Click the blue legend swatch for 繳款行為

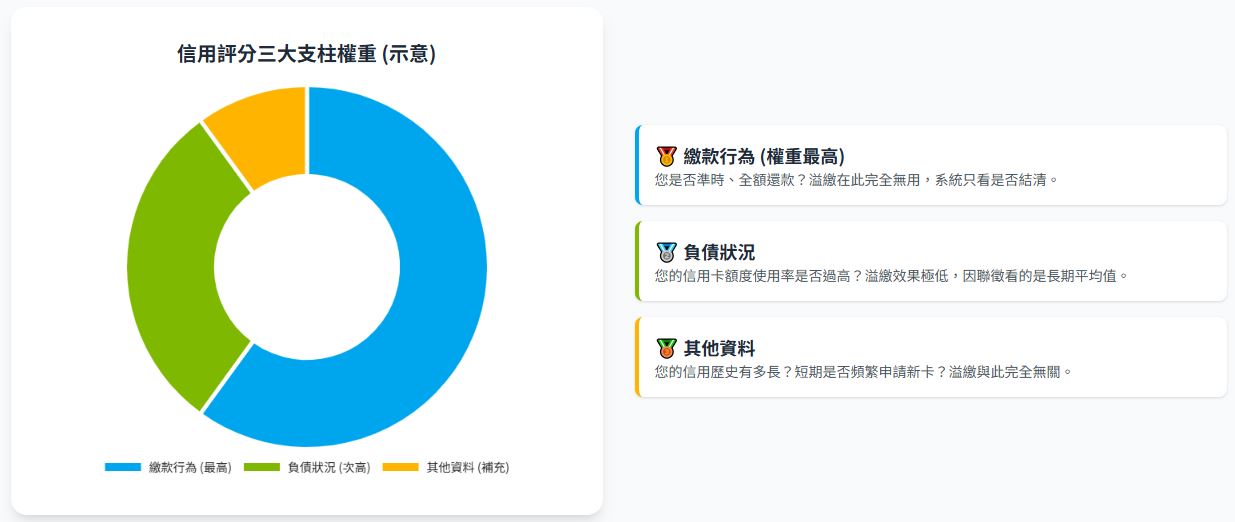coord(123,467)
